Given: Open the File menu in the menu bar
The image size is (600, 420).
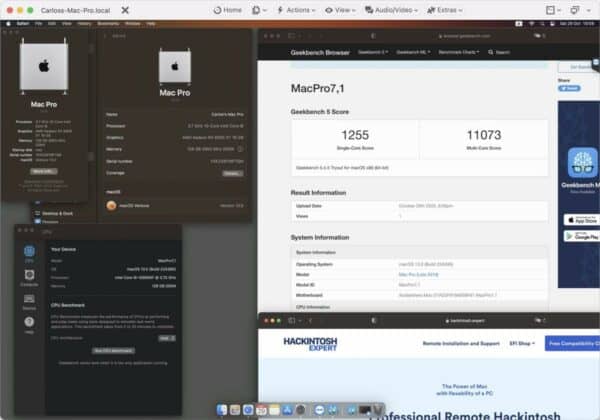Looking at the screenshot, I should [38, 24].
